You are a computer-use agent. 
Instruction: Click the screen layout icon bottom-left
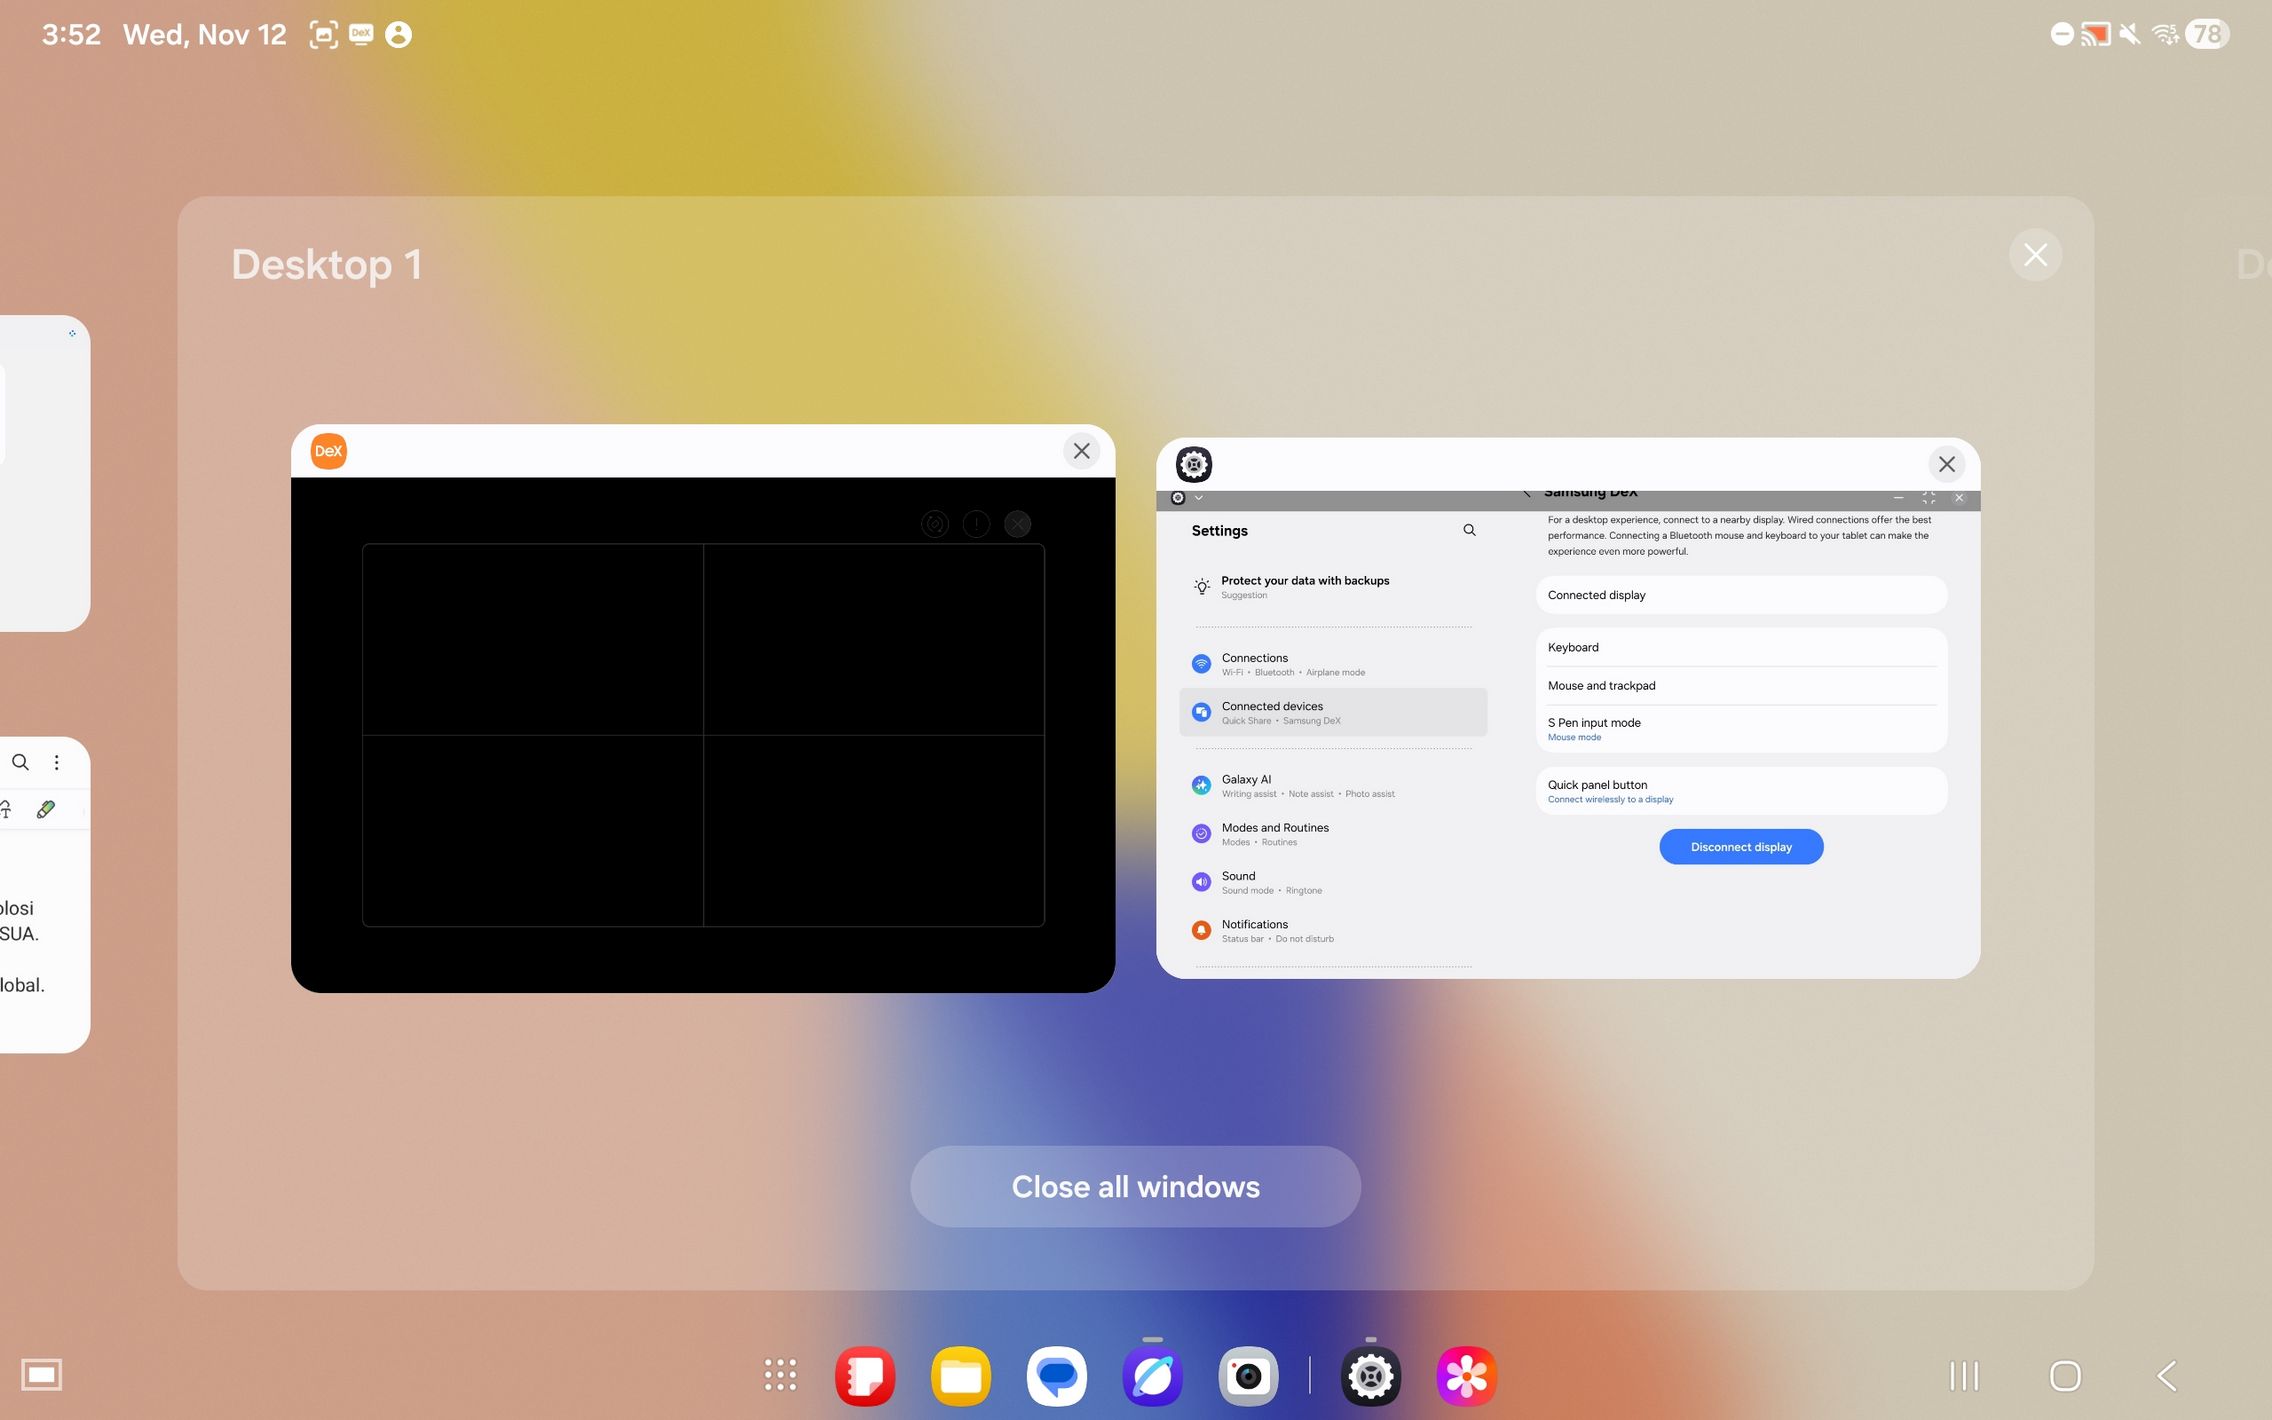(x=42, y=1375)
